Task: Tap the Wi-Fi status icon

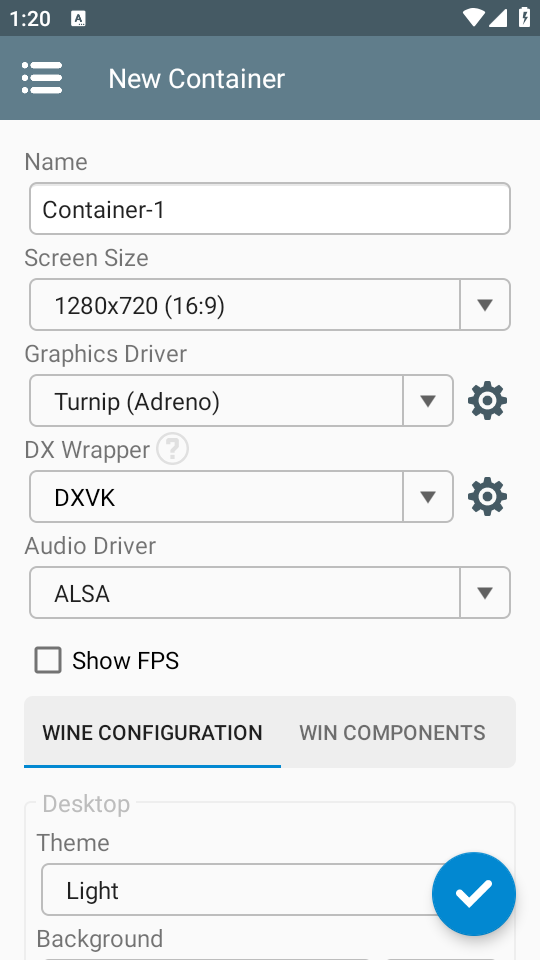Action: point(474,18)
